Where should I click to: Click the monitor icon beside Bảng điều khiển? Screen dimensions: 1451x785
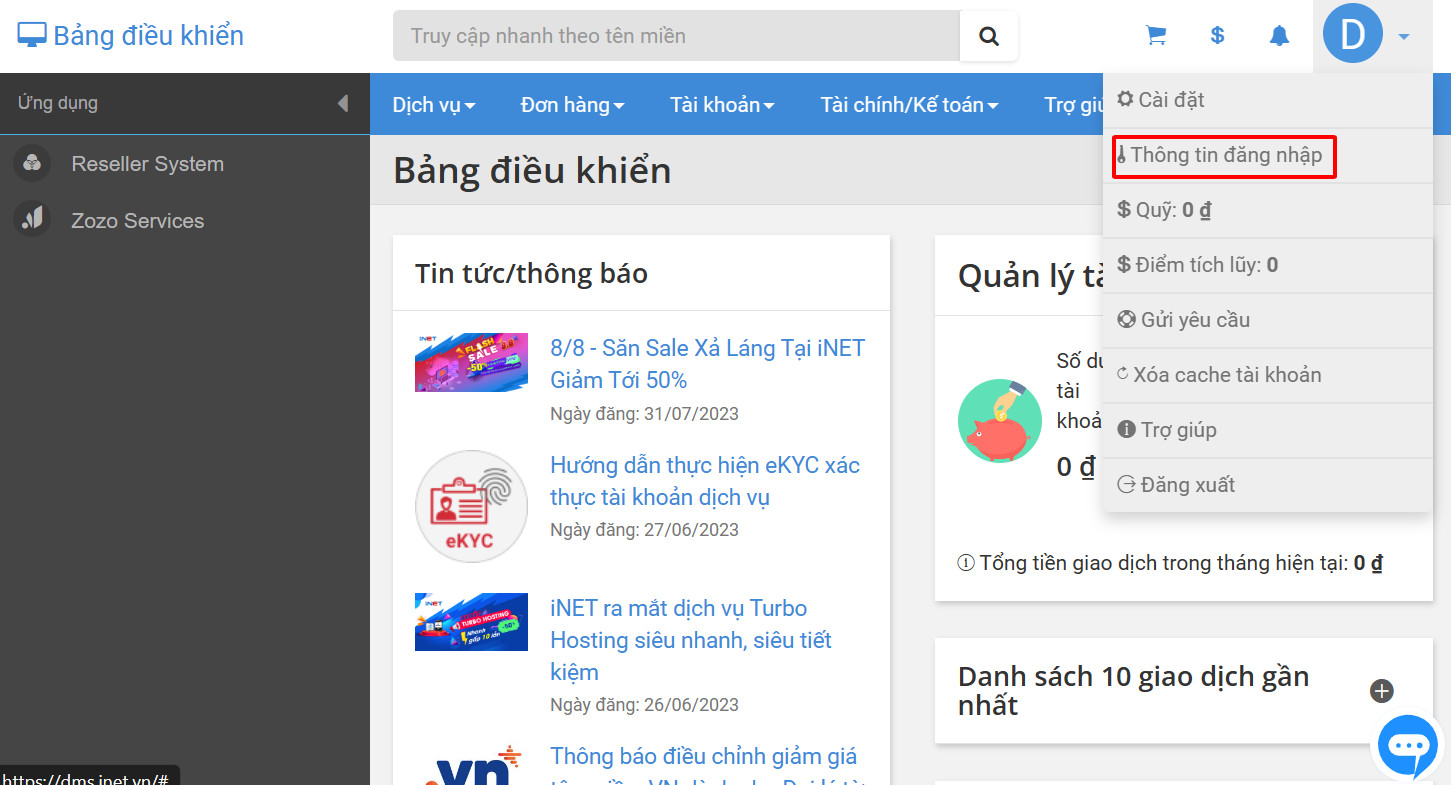tap(32, 36)
